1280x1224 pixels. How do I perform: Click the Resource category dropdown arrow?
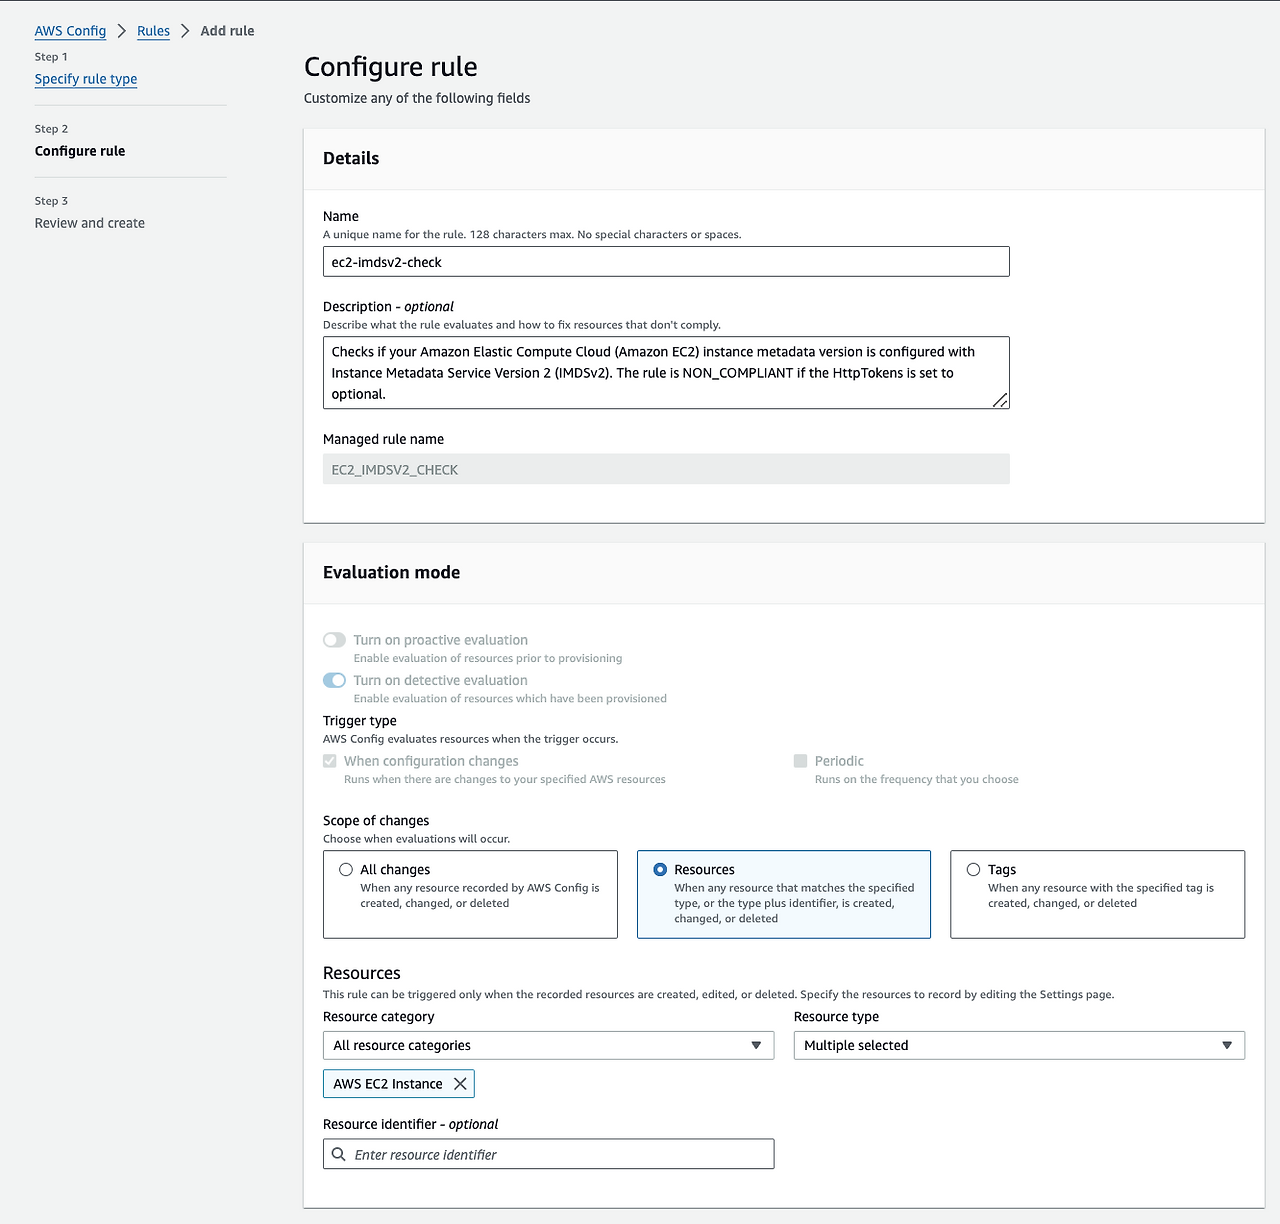756,1045
